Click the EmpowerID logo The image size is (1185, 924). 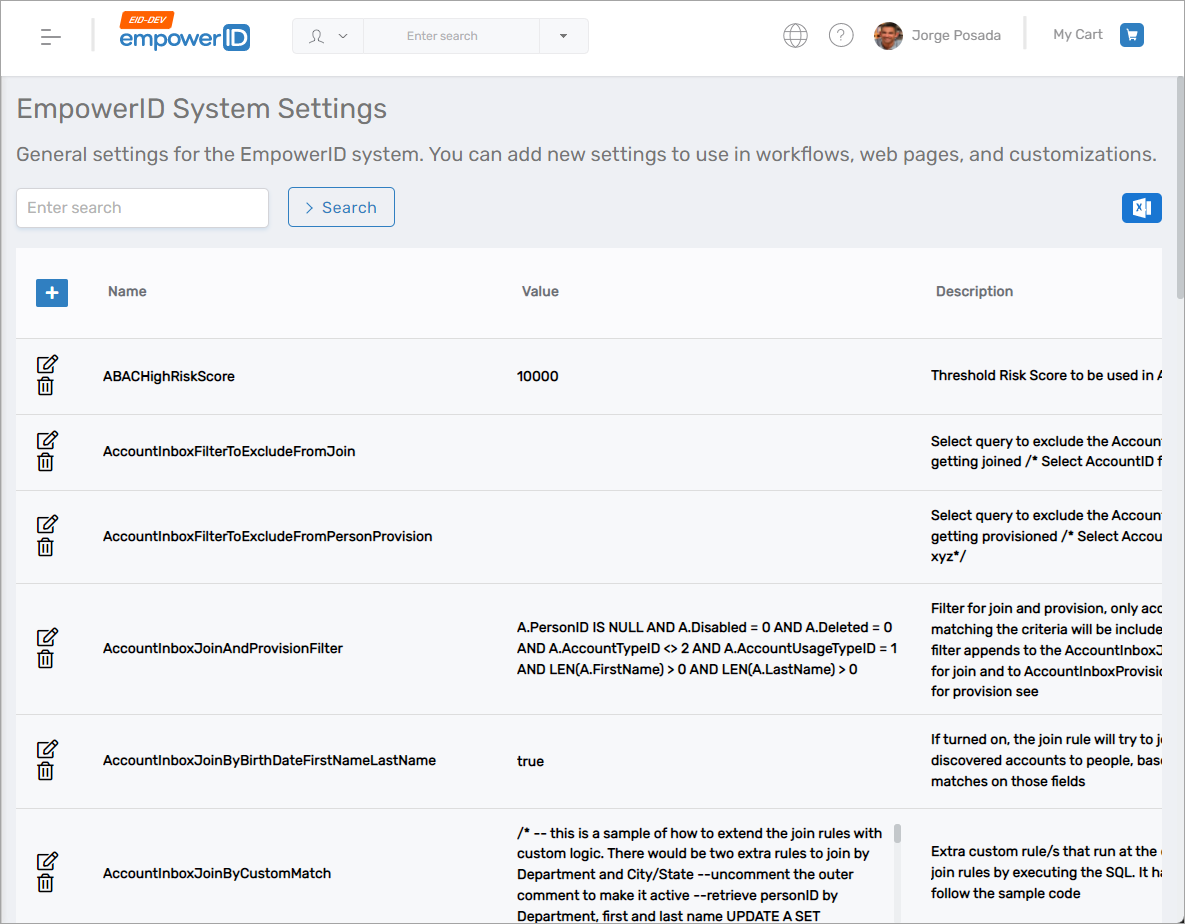184,37
